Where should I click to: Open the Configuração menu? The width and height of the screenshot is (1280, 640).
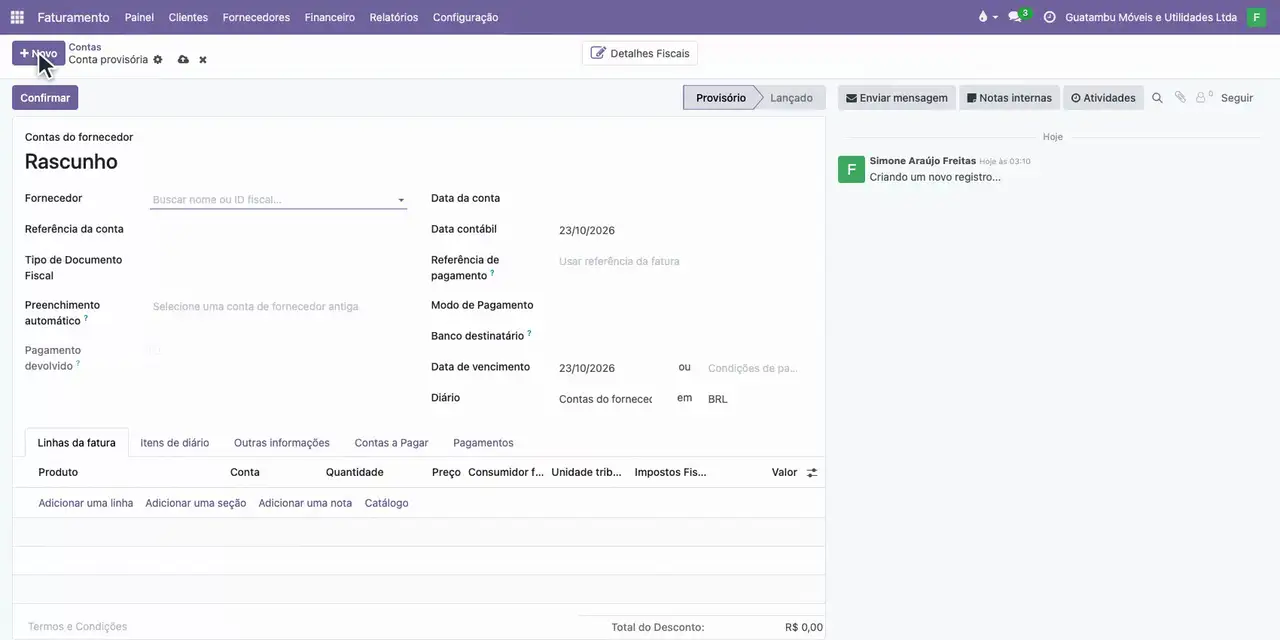click(x=465, y=17)
